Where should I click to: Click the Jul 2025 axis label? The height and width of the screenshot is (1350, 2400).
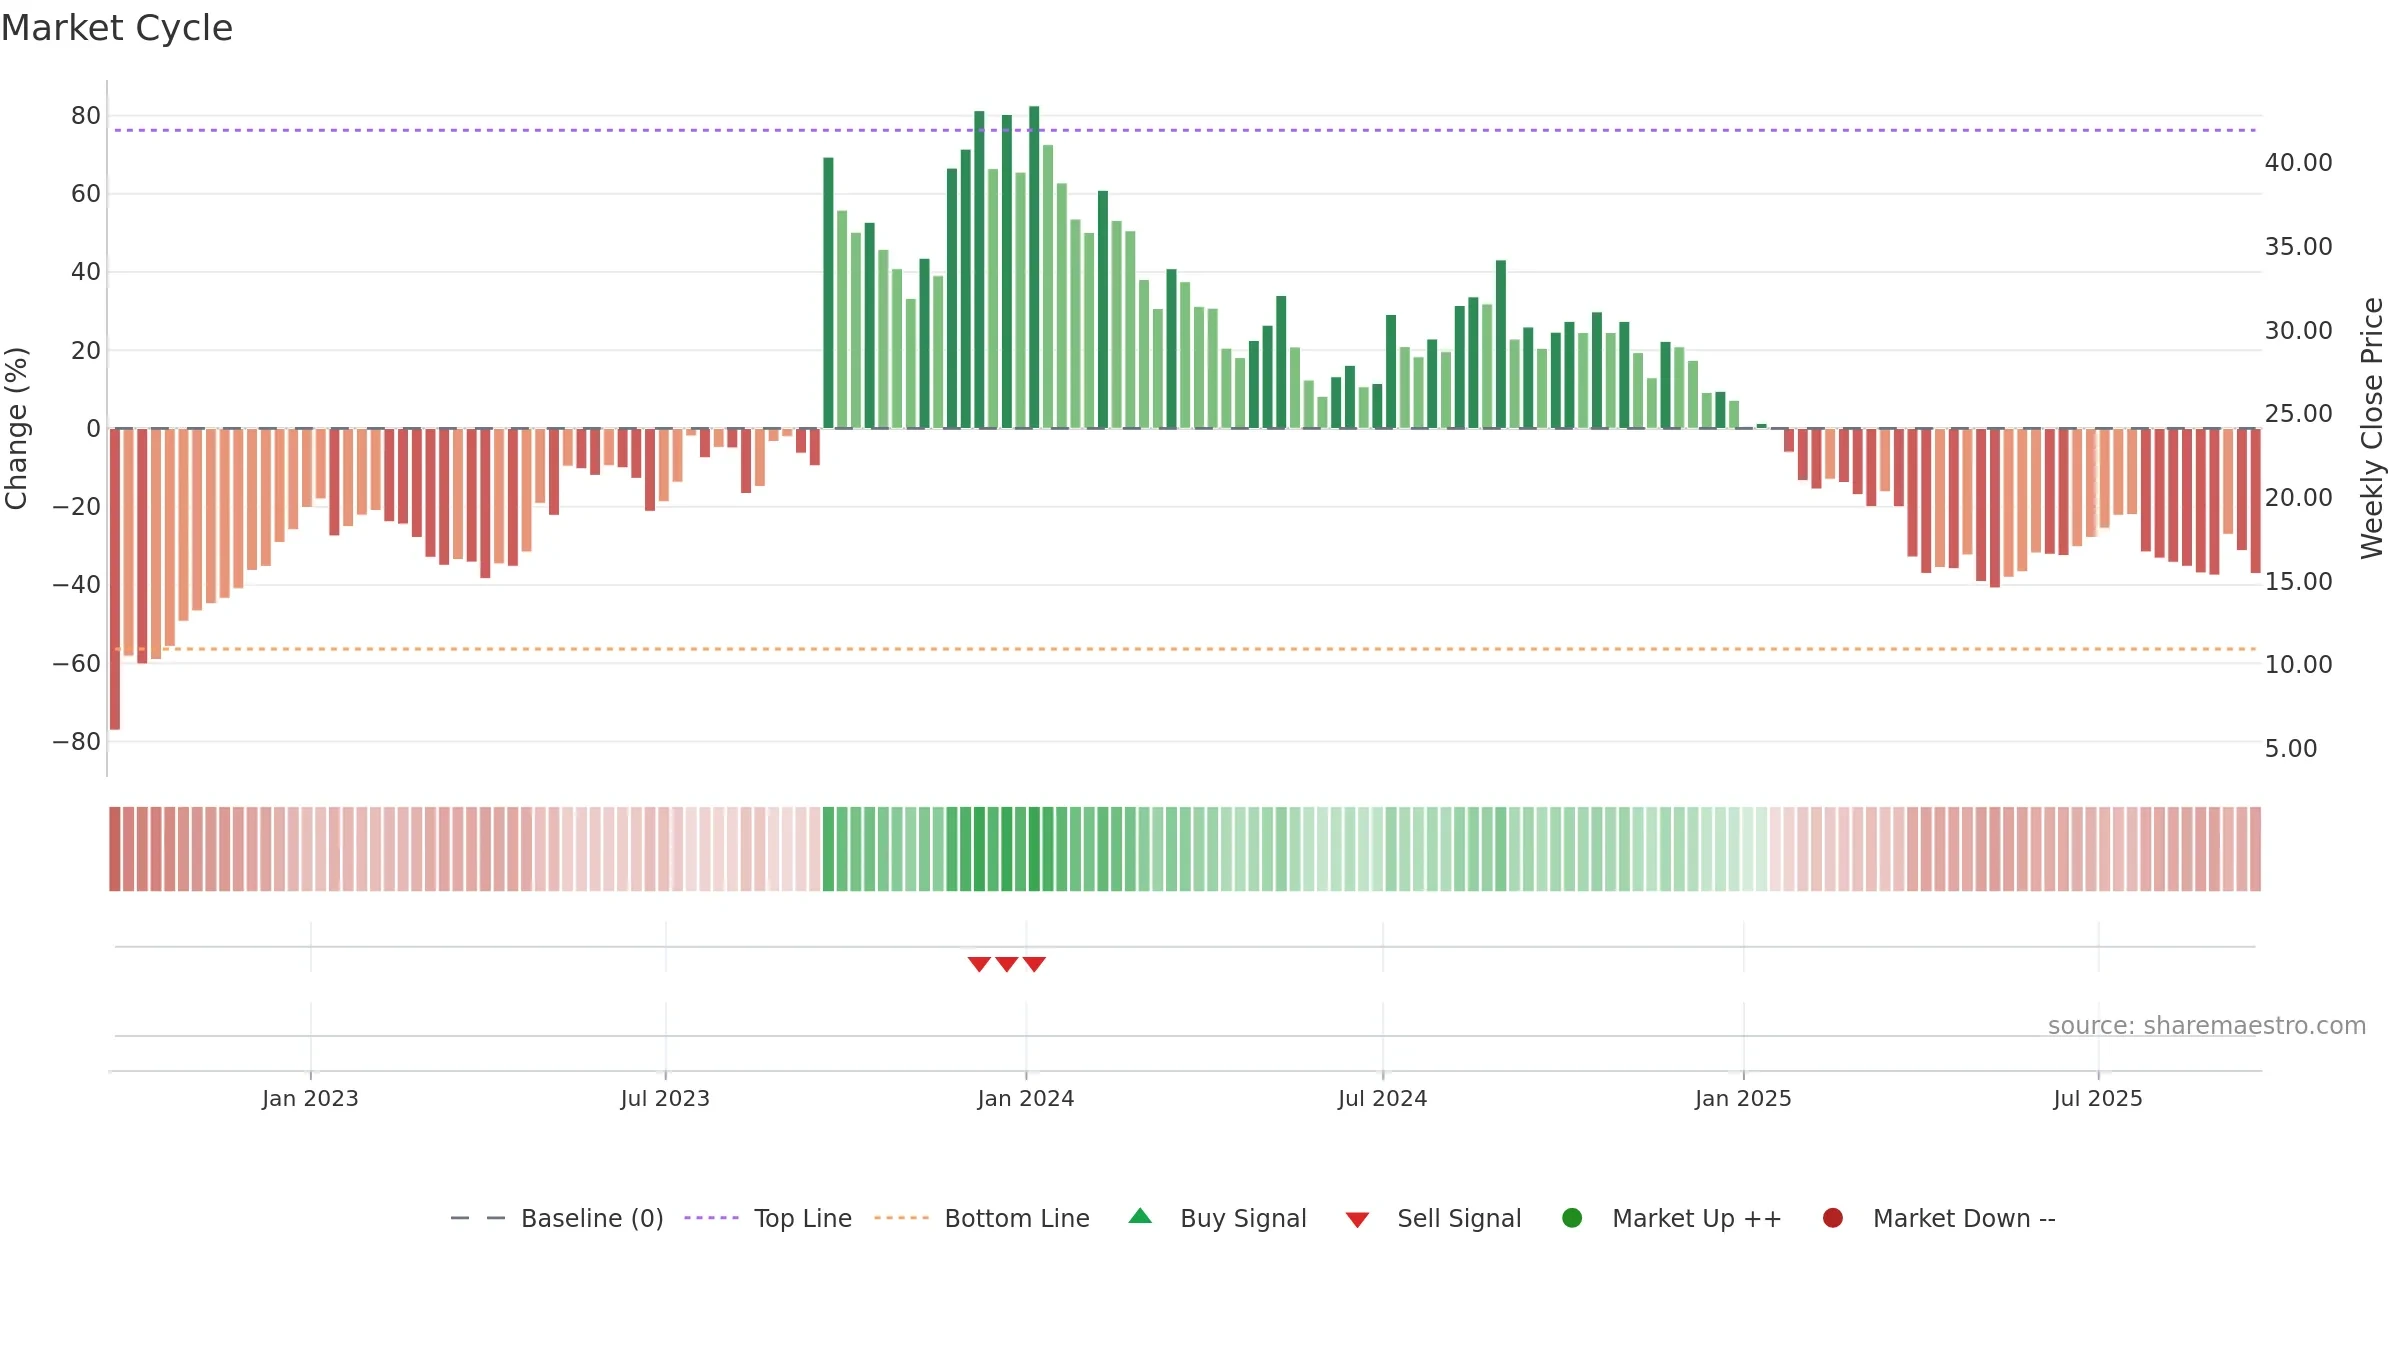2098,1098
